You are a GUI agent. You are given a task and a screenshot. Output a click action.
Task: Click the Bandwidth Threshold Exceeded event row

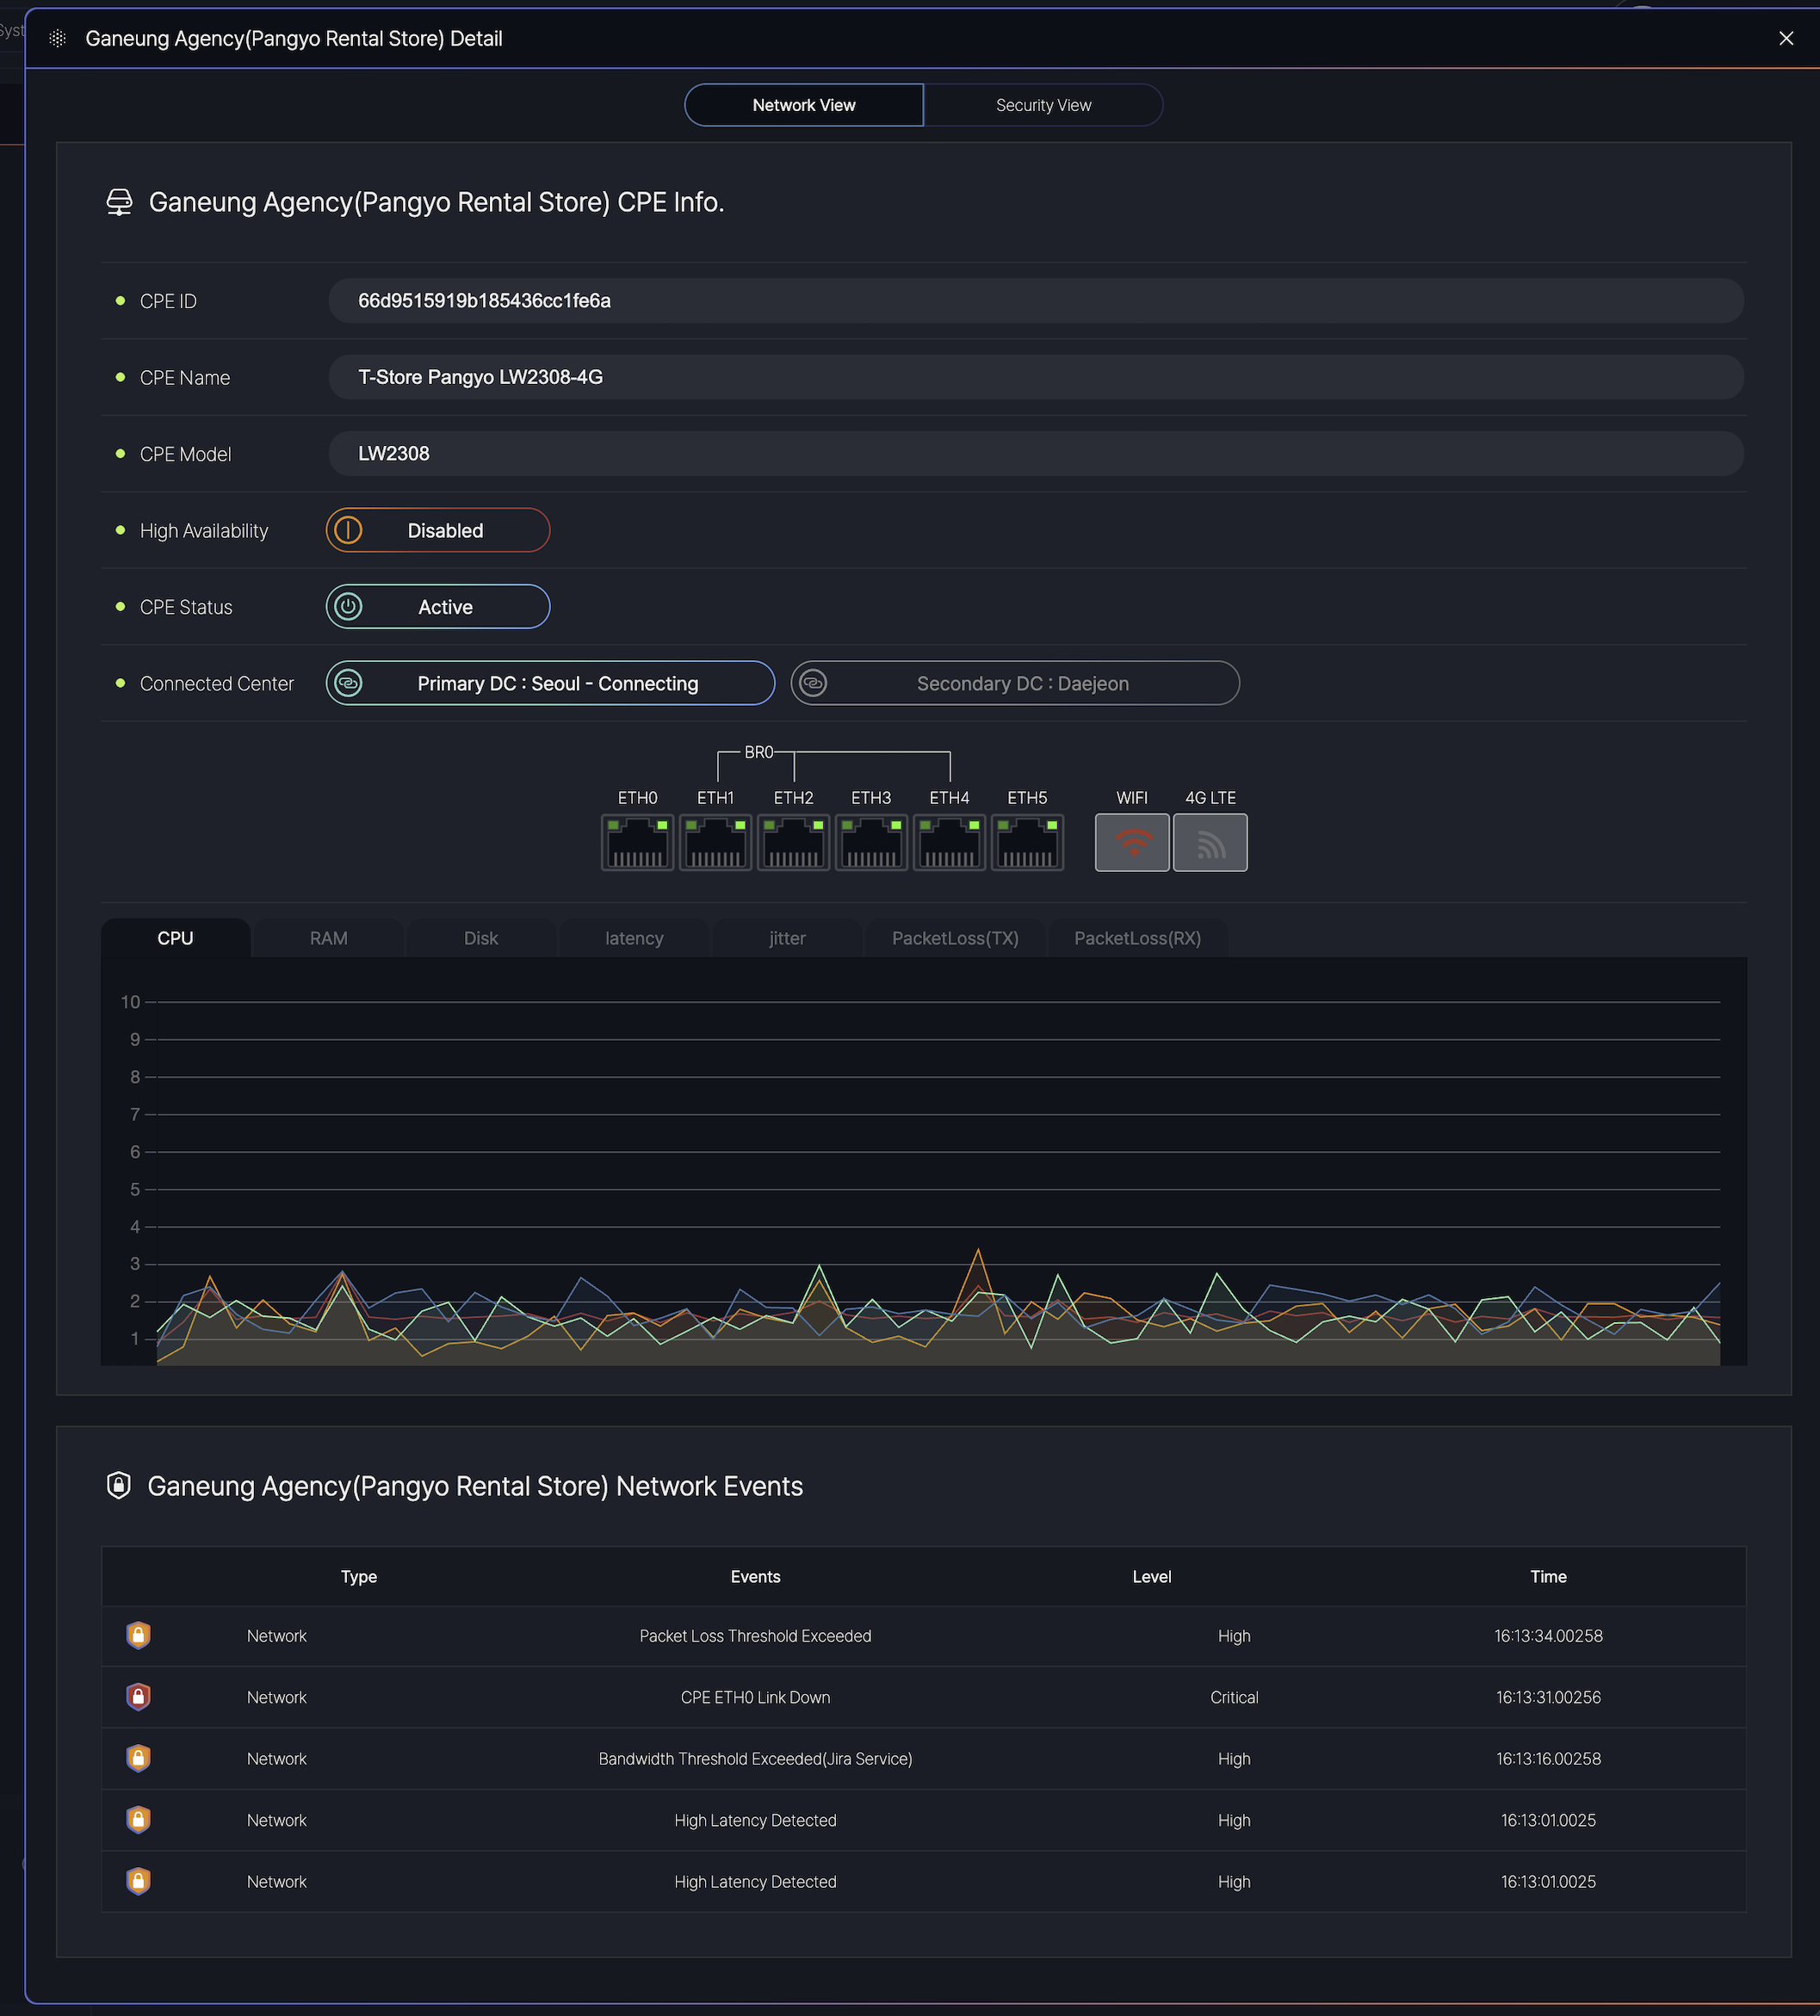755,1758
